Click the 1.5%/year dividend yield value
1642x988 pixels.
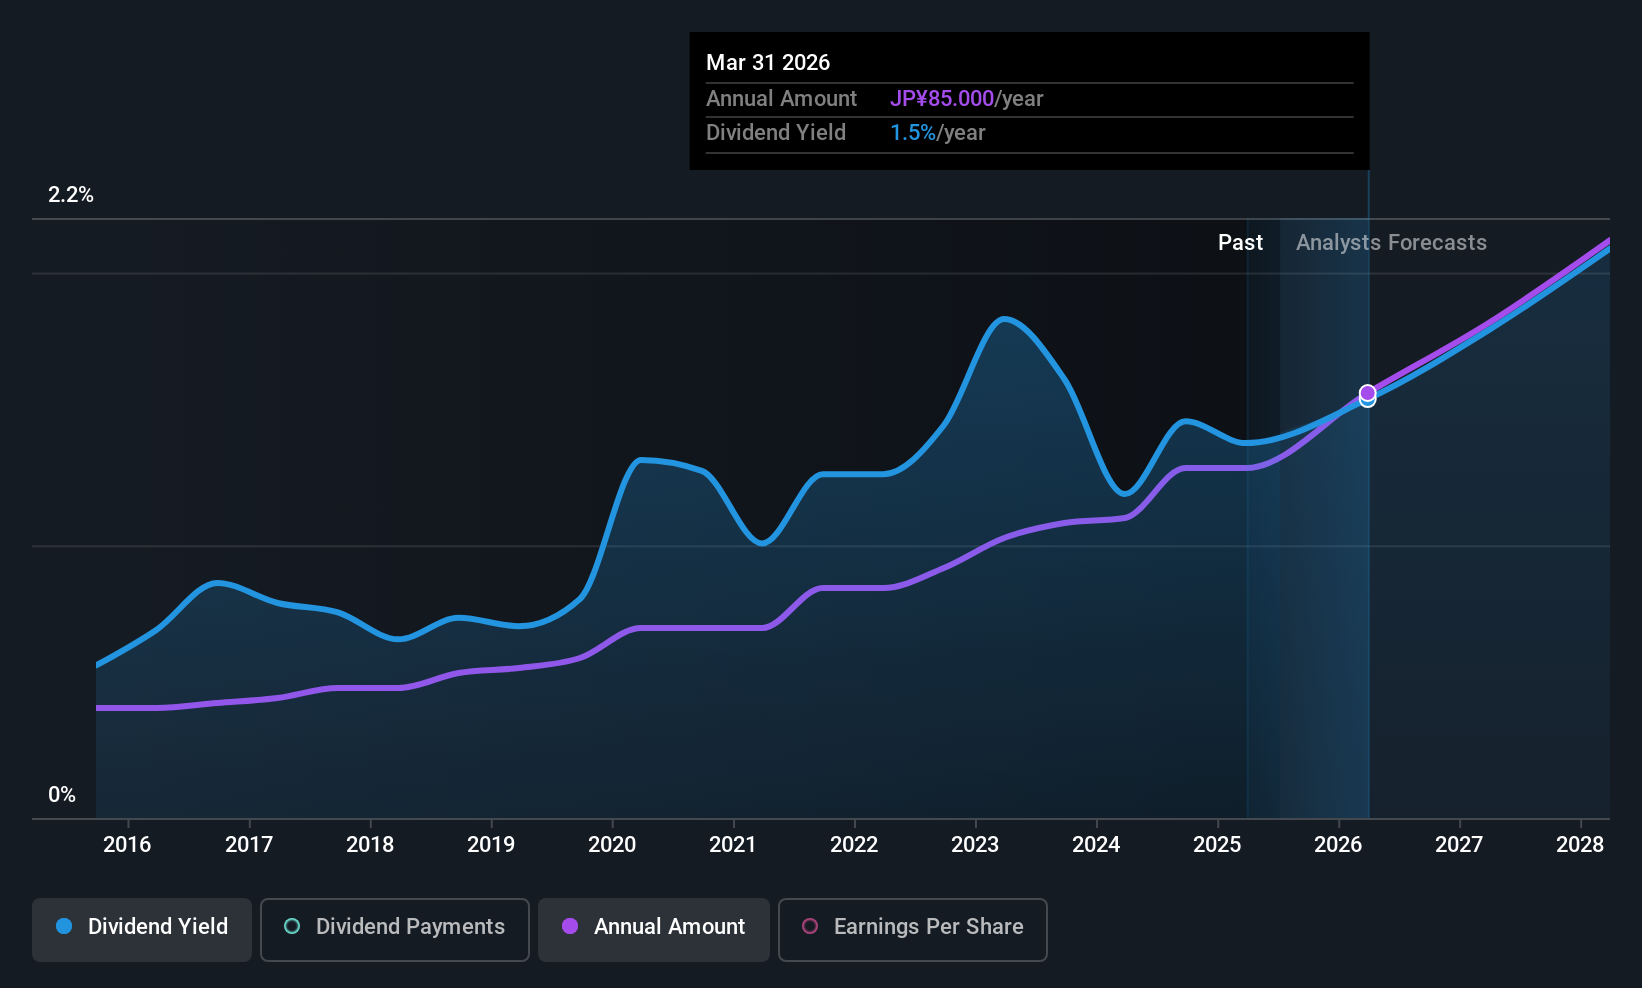tap(938, 133)
